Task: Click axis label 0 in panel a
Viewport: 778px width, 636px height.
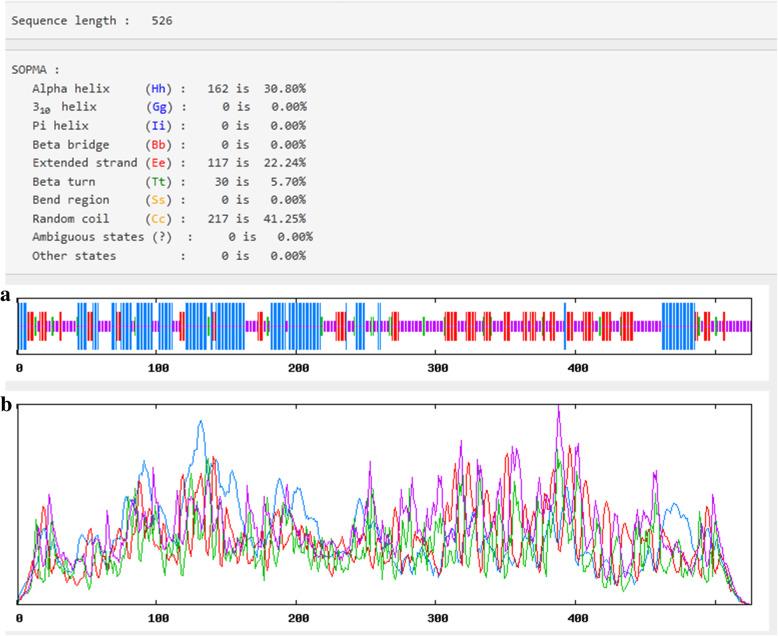Action: (x=19, y=368)
